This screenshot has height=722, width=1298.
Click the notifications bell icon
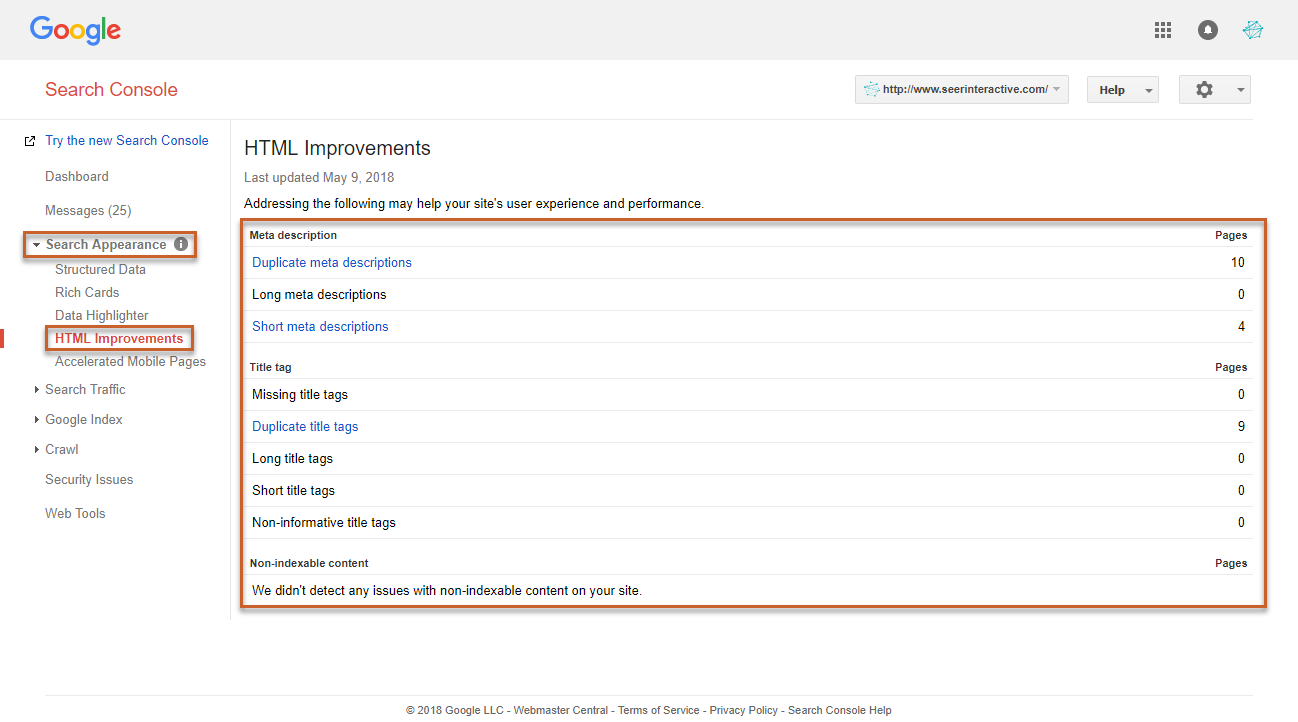[1208, 30]
